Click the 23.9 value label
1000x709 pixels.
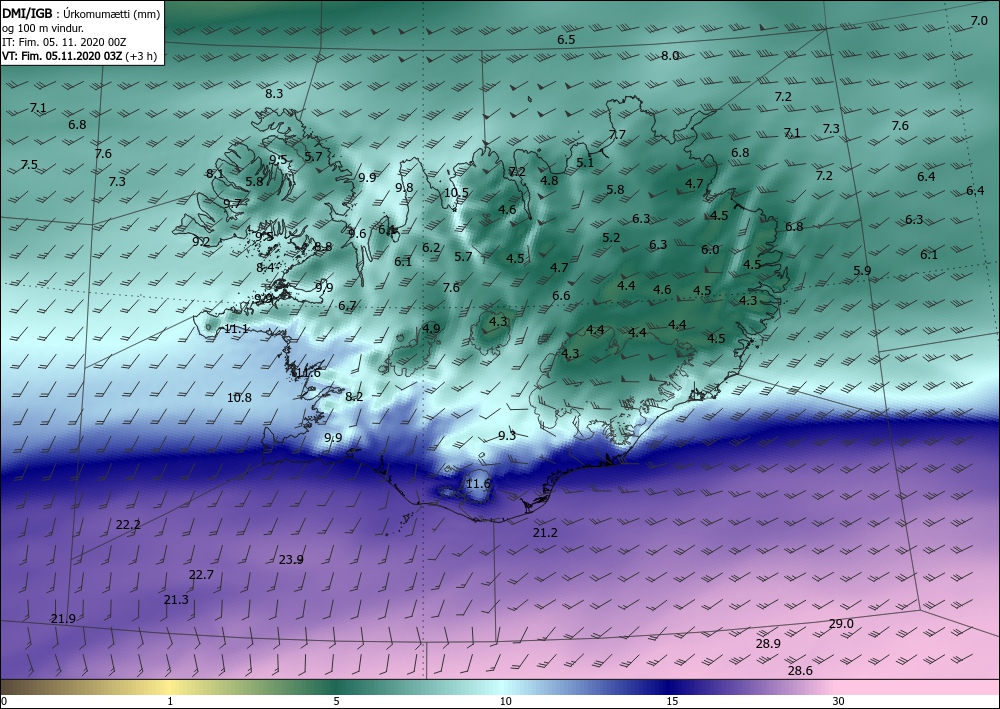click(291, 560)
